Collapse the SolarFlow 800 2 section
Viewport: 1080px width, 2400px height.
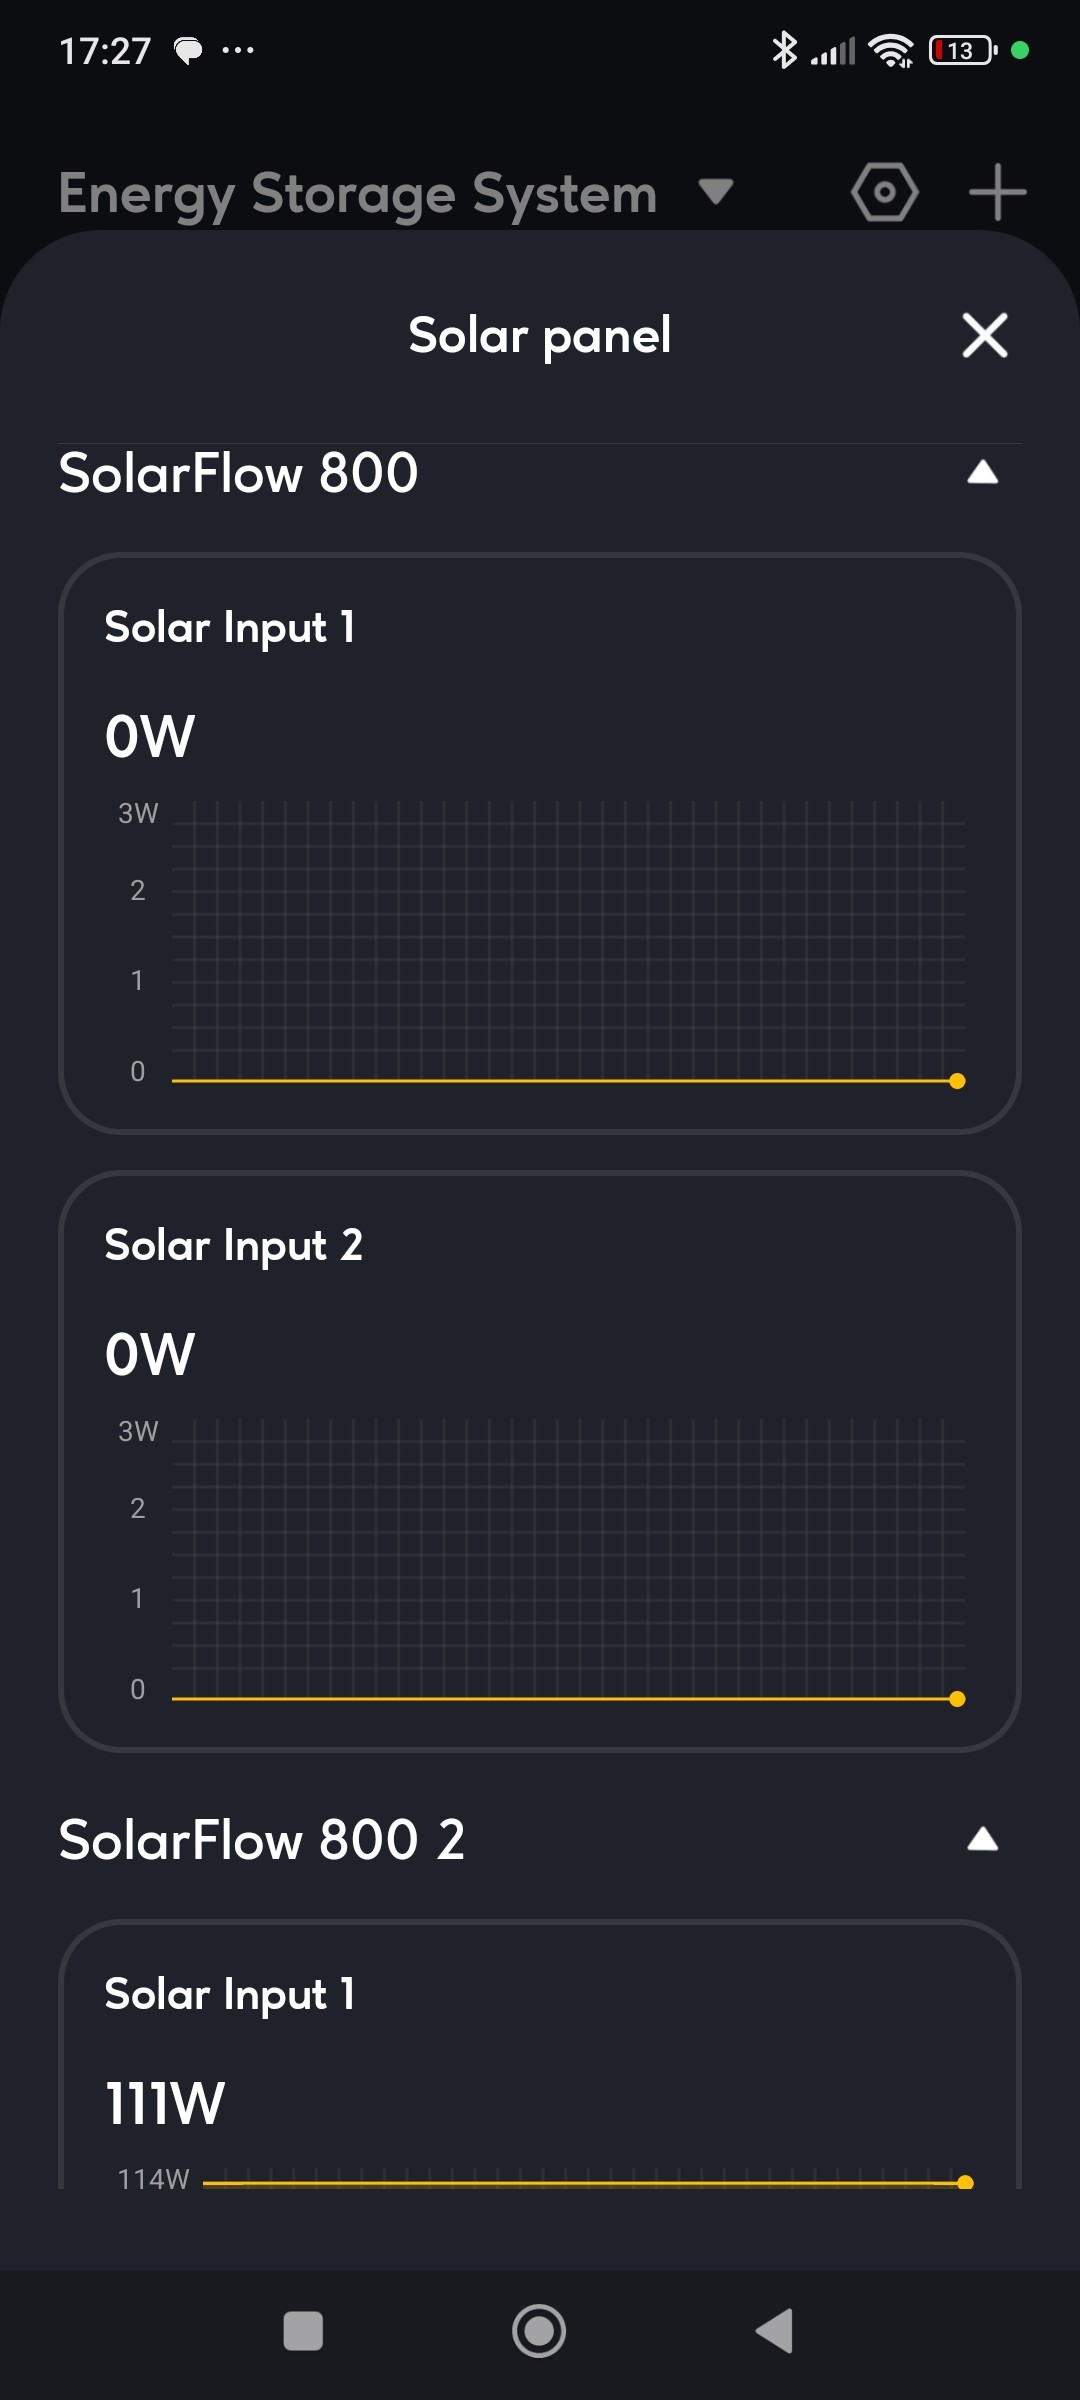pos(983,1839)
